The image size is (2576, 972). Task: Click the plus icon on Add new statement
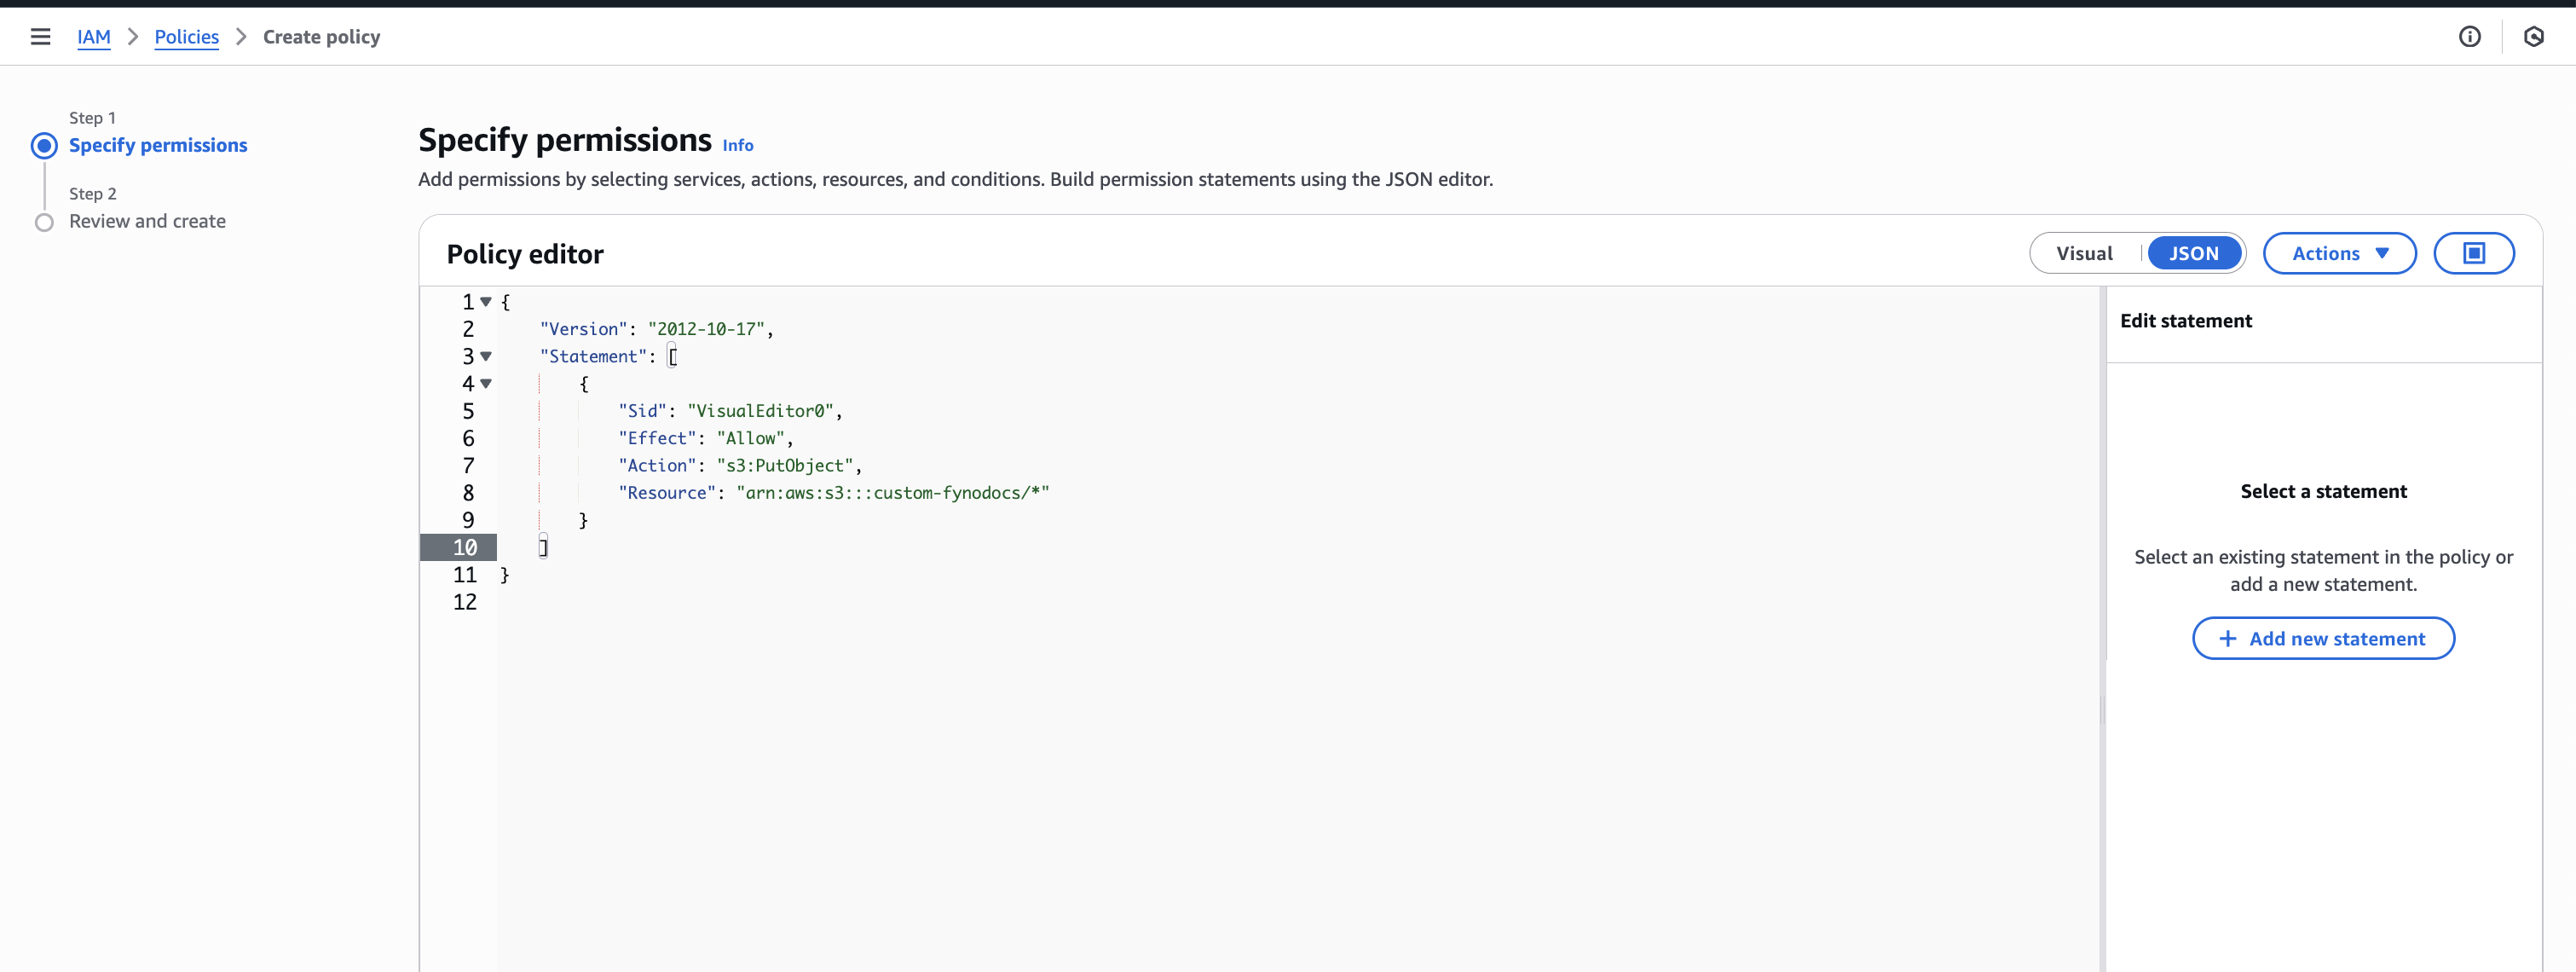coord(2227,638)
